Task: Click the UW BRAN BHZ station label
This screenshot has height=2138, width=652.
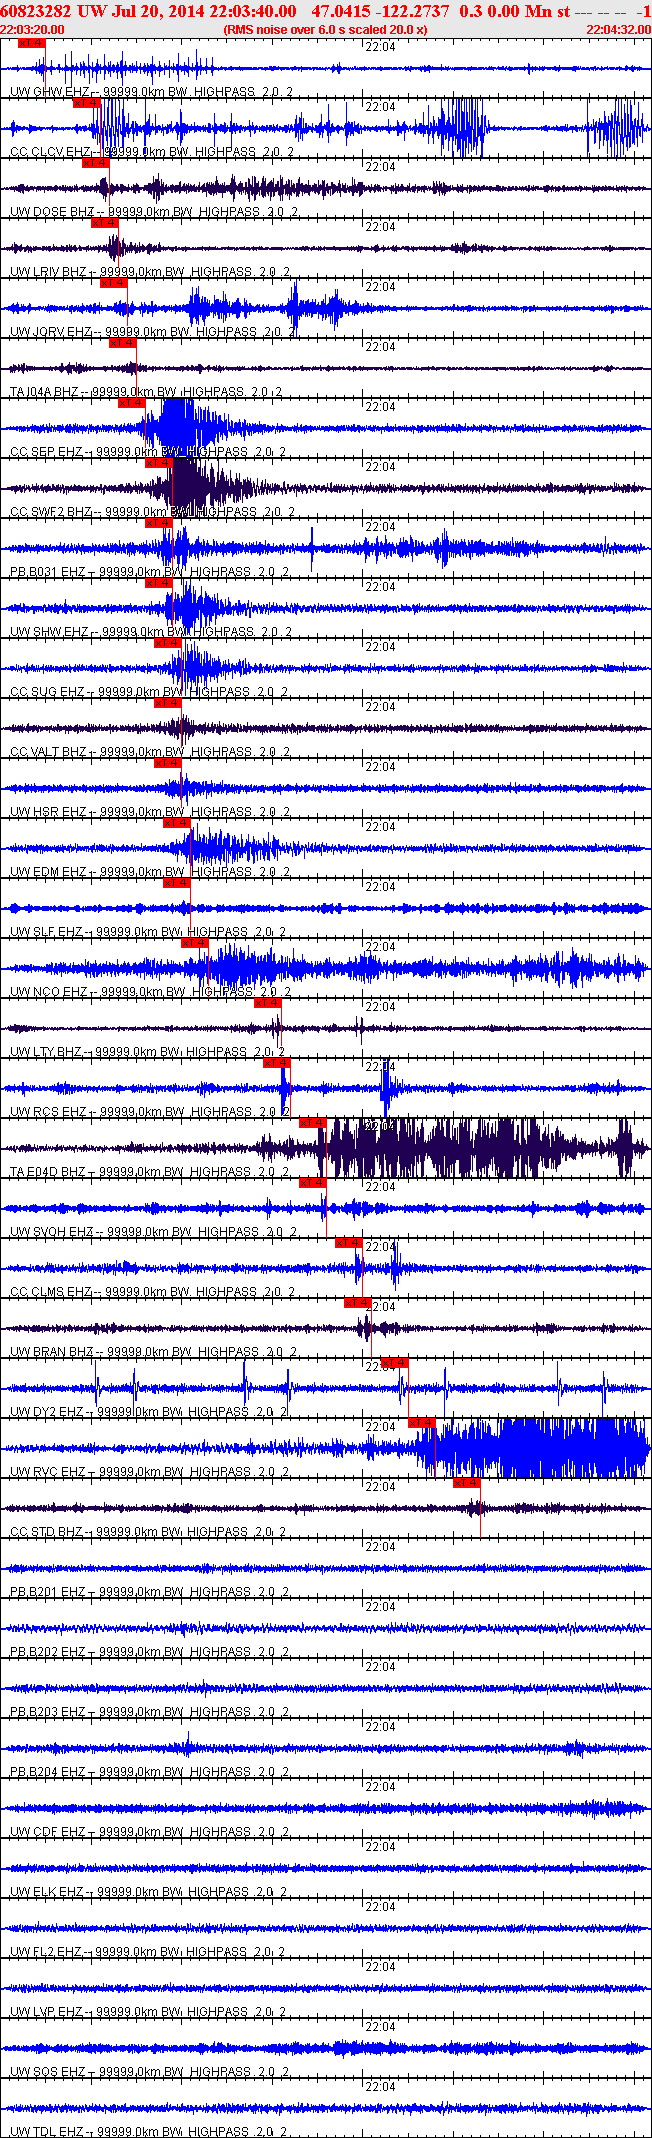Action: [52, 1352]
